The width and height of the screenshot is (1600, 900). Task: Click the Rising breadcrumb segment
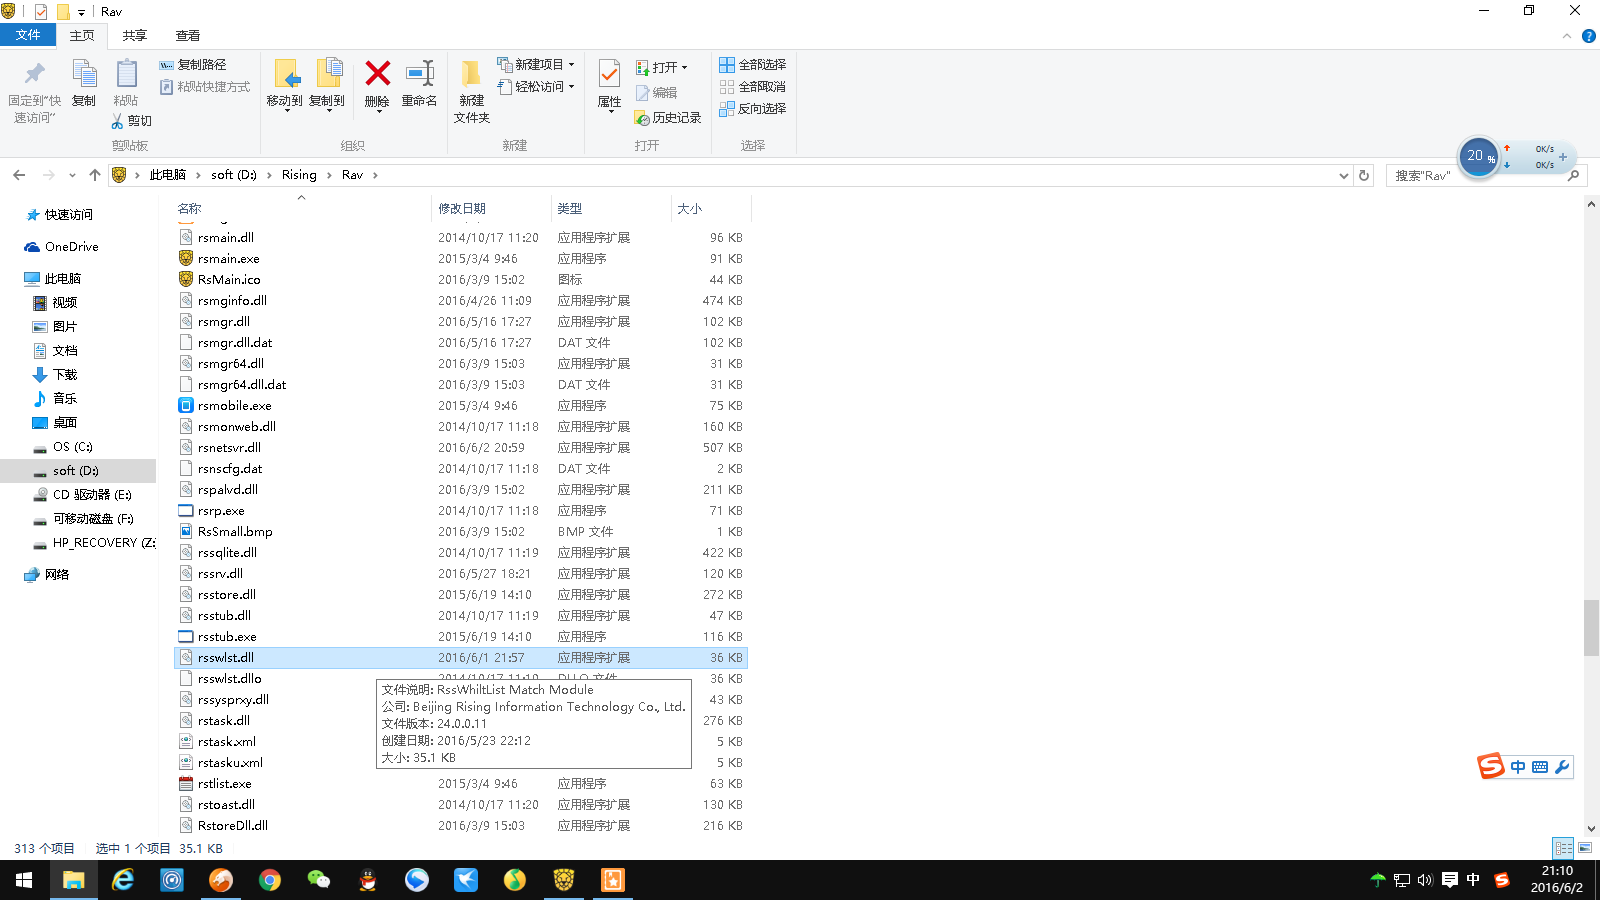[299, 175]
